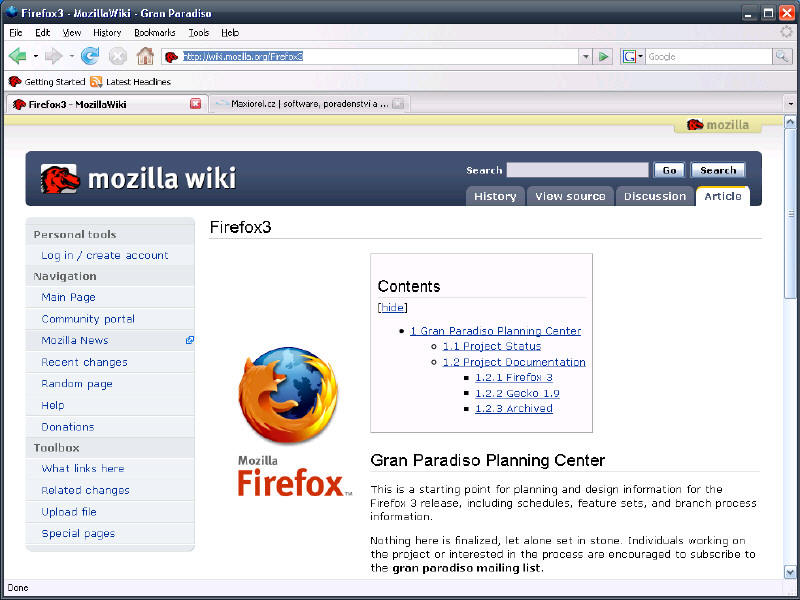Screen dimensions: 800x600
Task: Click the Google search engine icon
Action: point(629,57)
